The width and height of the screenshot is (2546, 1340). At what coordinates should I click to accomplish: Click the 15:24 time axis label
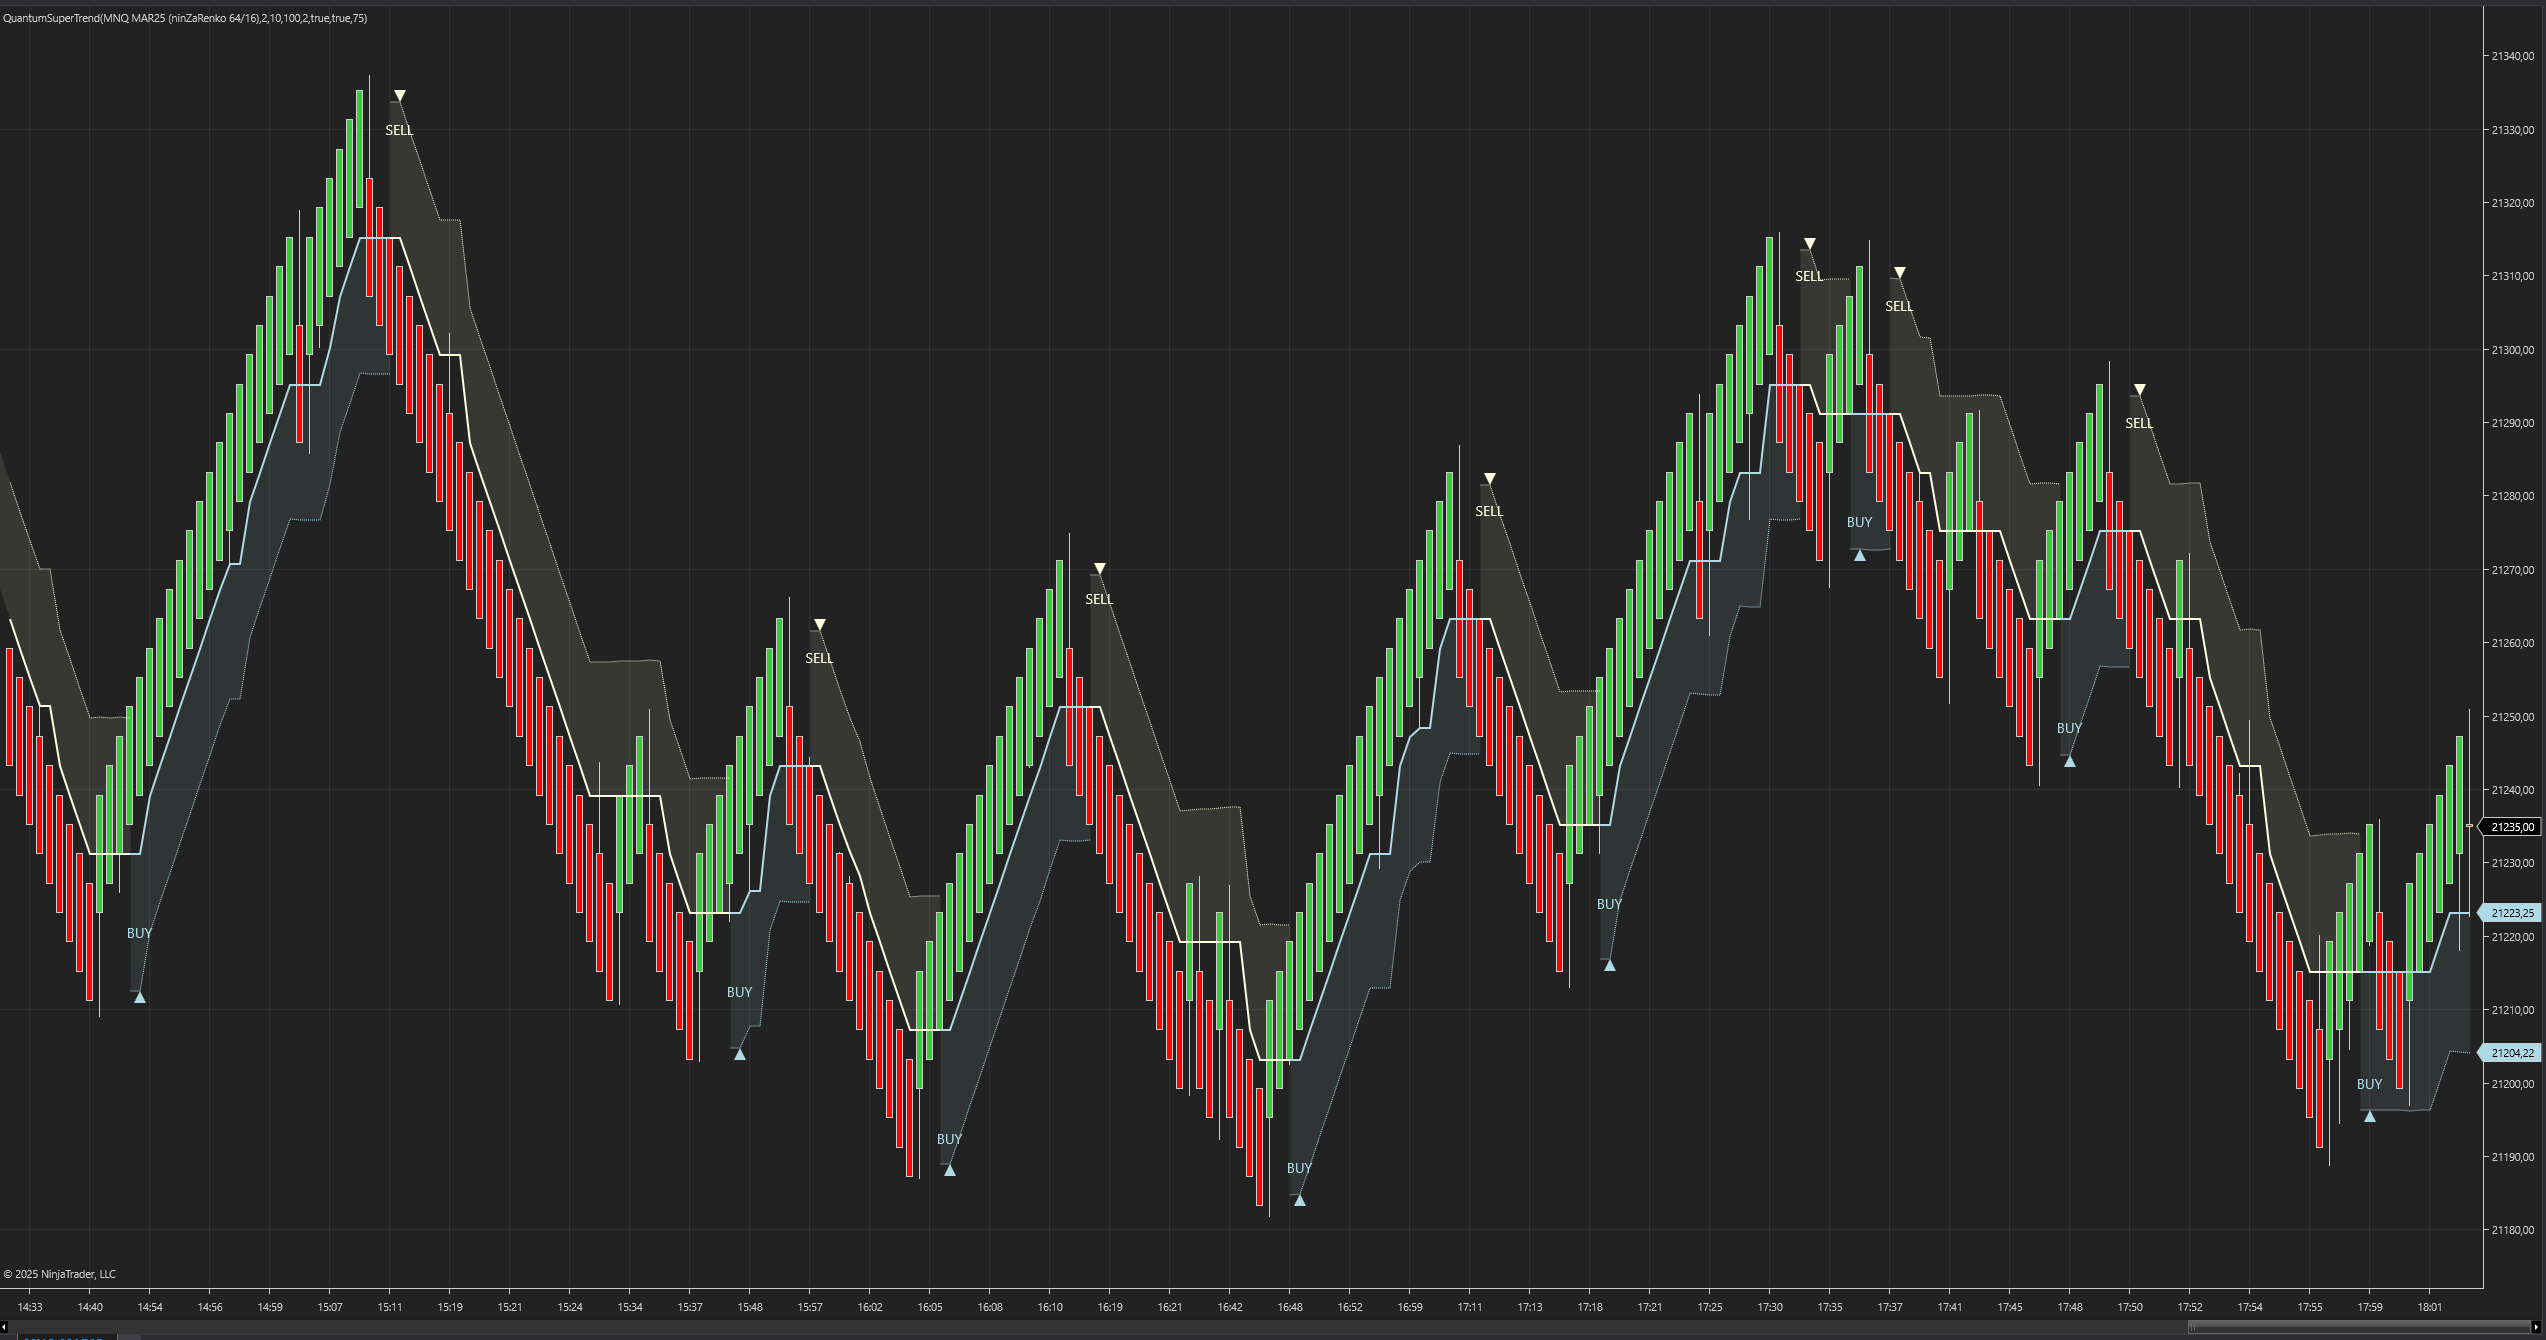[570, 1307]
